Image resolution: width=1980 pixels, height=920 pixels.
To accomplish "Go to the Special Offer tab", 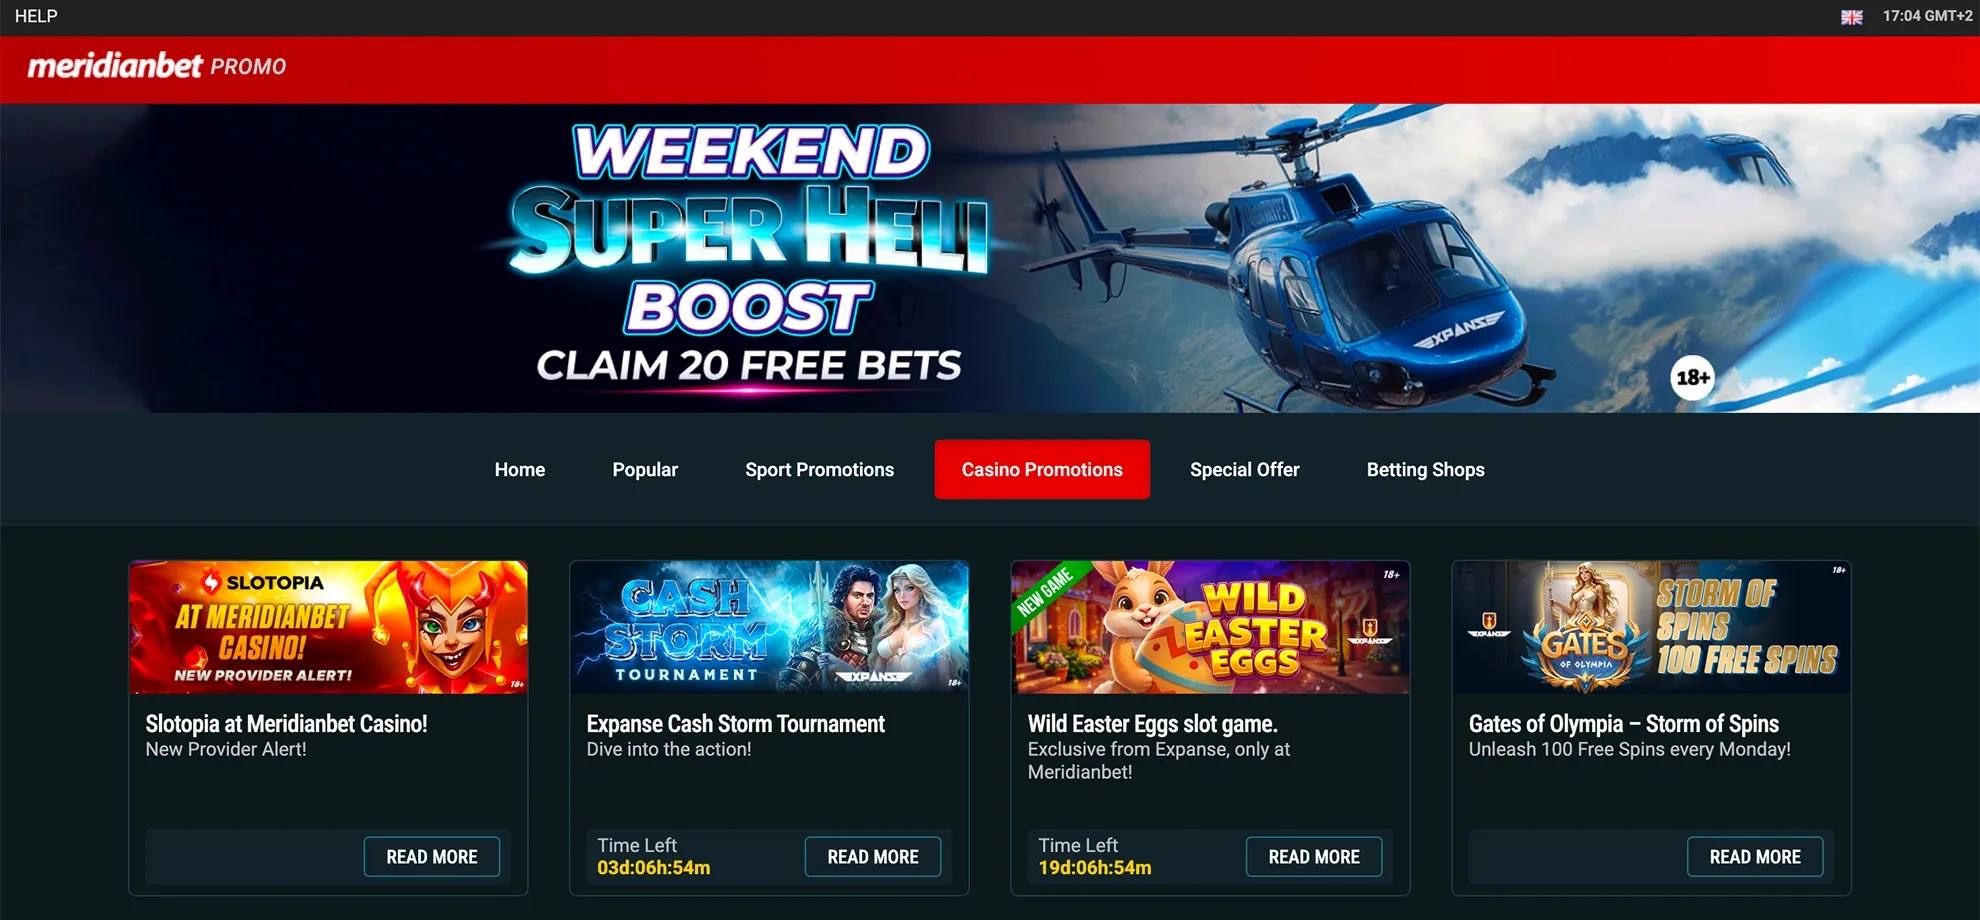I will pos(1244,469).
